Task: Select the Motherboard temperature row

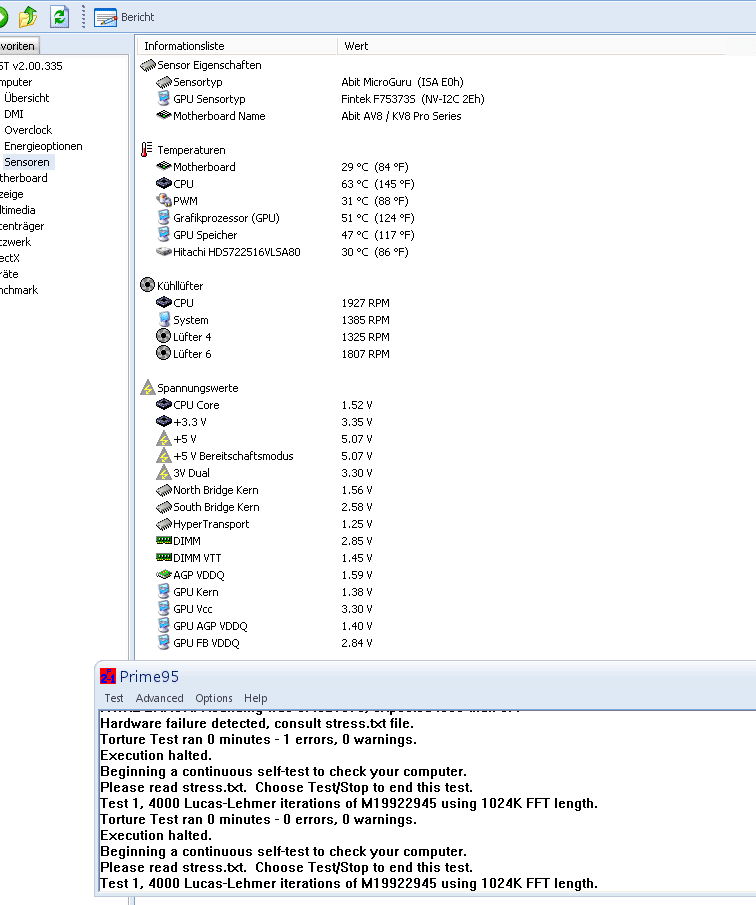Action: (282, 167)
